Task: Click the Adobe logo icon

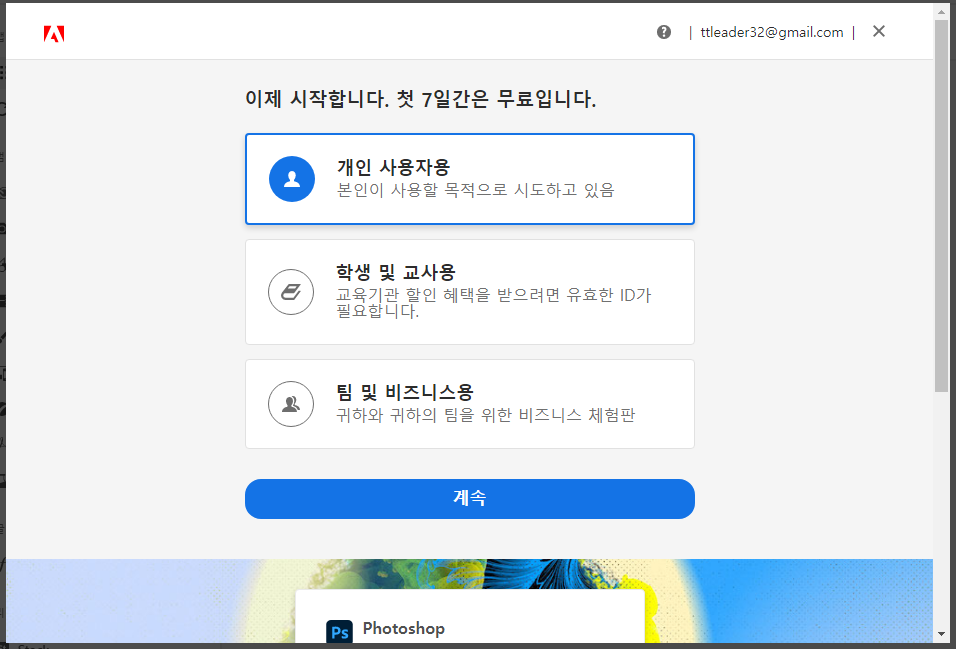Action: tap(54, 34)
